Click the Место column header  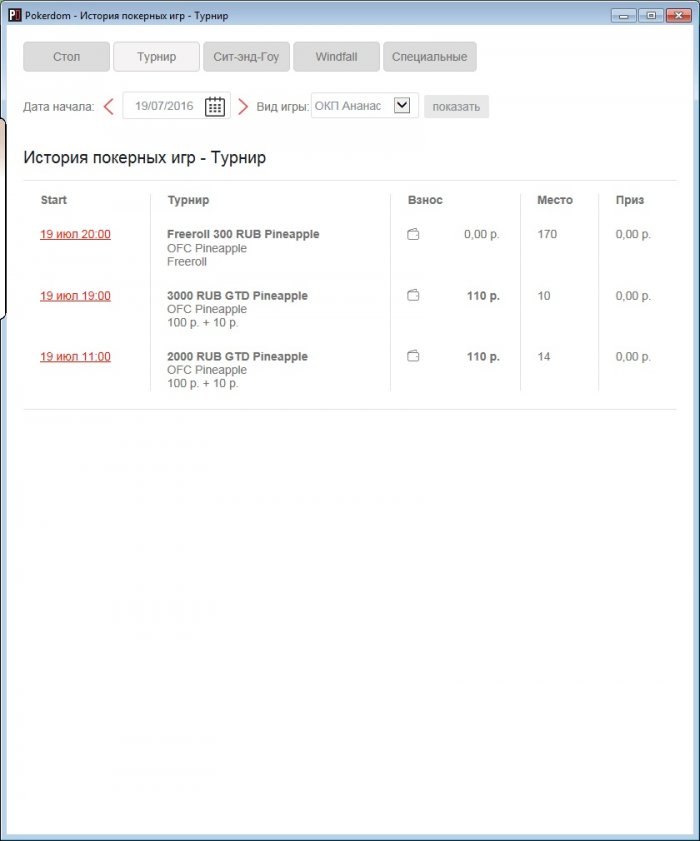(555, 200)
